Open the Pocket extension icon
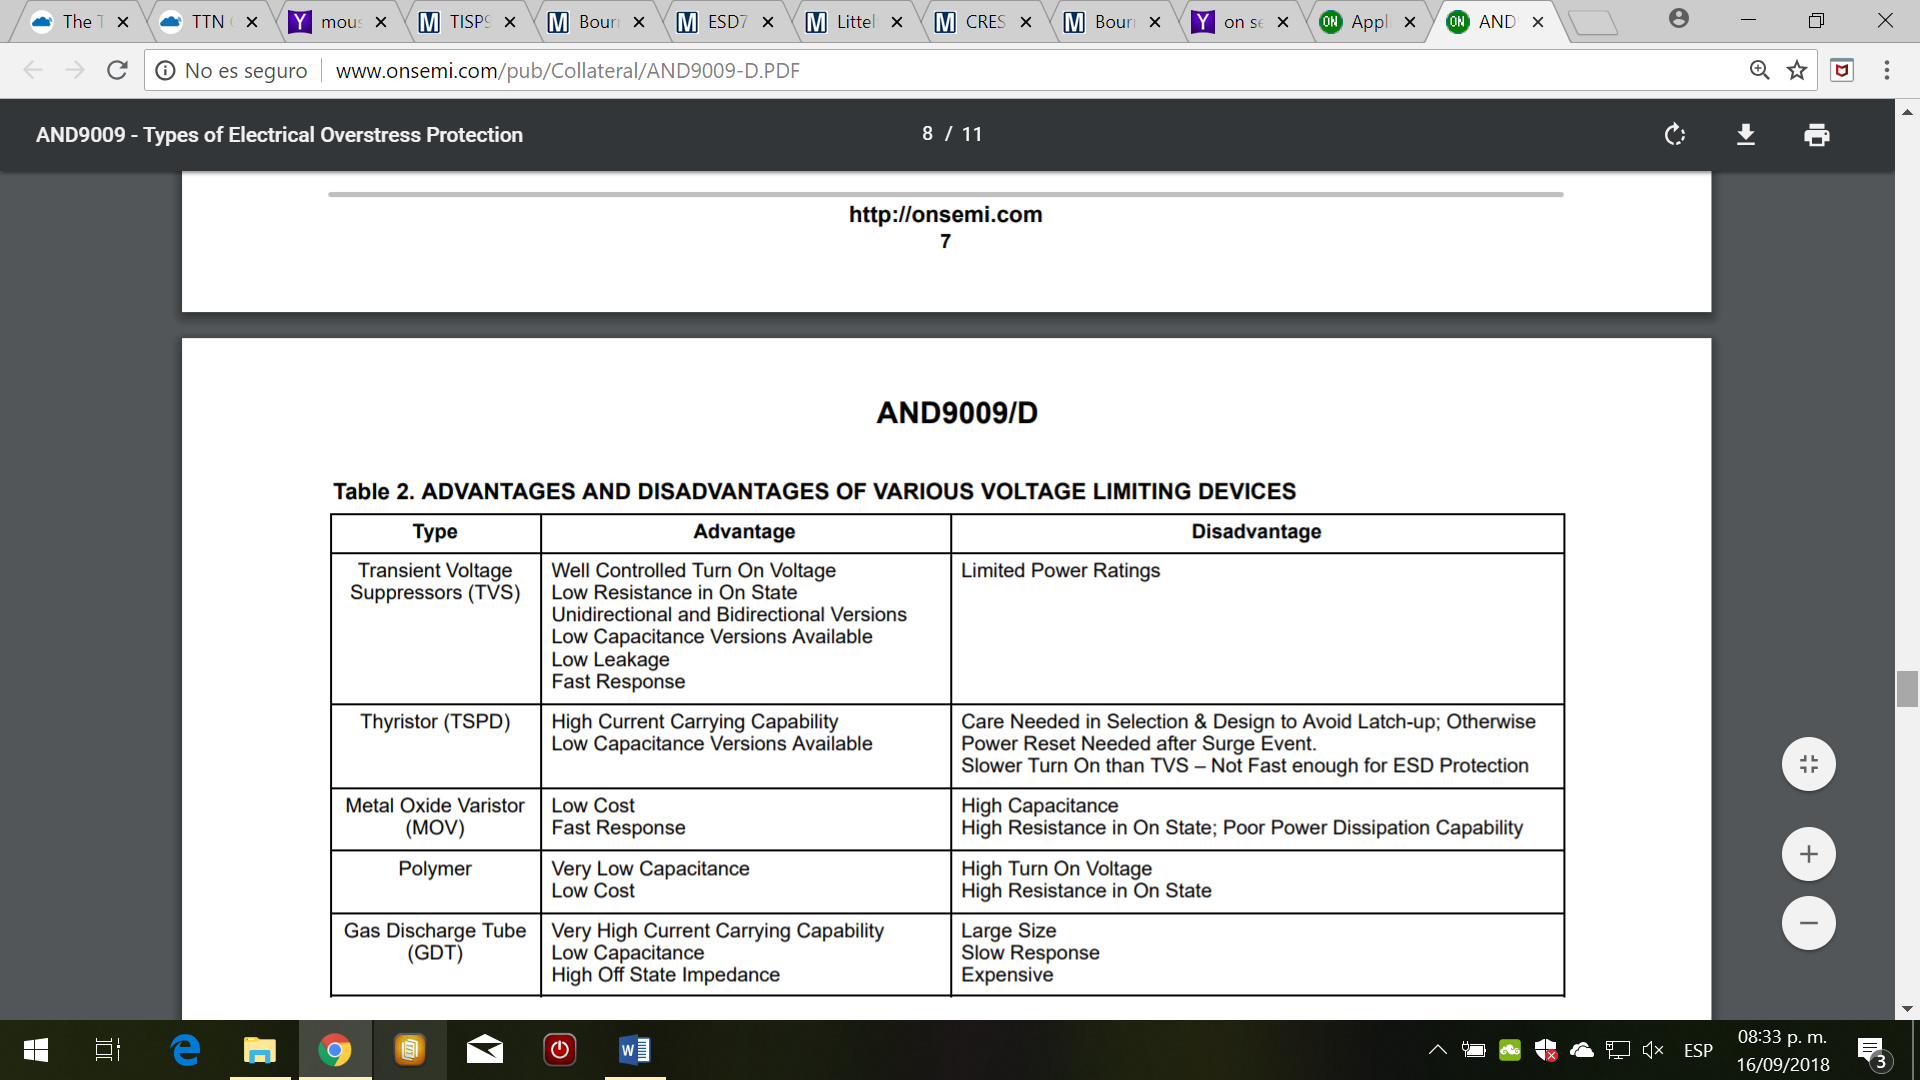The height and width of the screenshot is (1080, 1920). tap(1842, 70)
